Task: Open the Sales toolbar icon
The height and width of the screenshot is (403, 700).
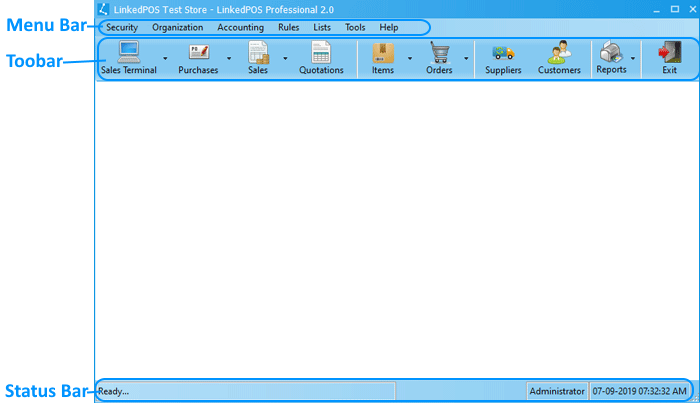Action: [258, 52]
